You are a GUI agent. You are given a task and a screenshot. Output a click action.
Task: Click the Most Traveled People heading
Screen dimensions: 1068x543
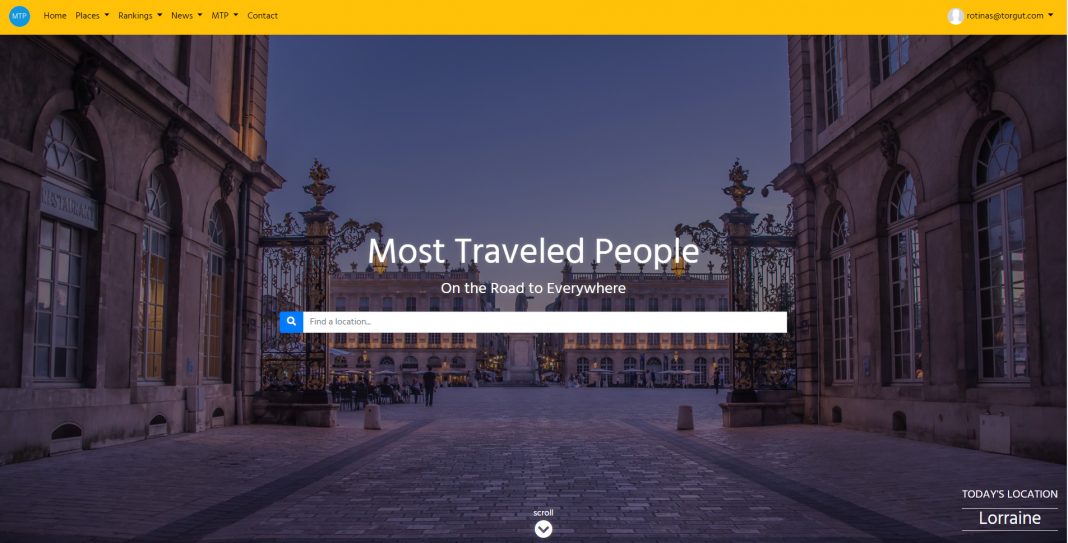[533, 251]
